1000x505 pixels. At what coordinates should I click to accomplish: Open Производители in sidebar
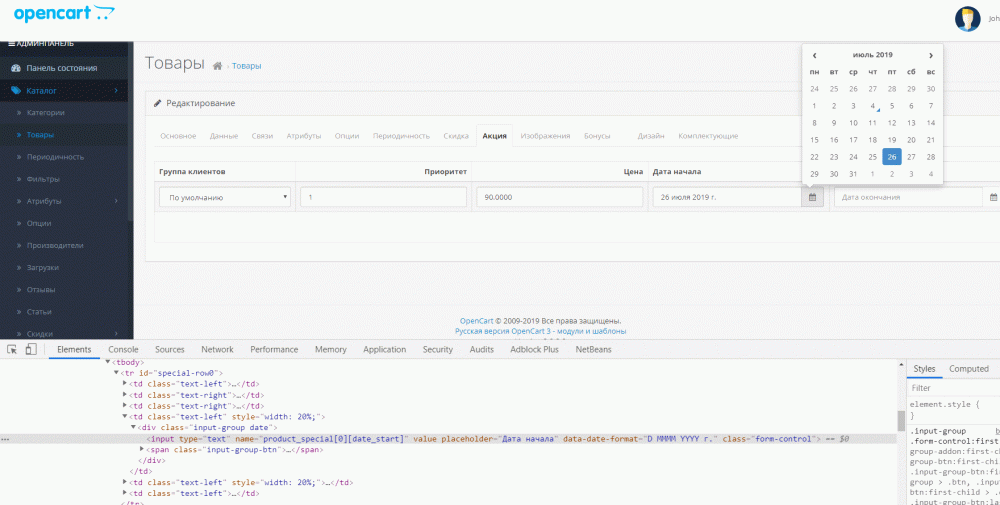(x=55, y=245)
